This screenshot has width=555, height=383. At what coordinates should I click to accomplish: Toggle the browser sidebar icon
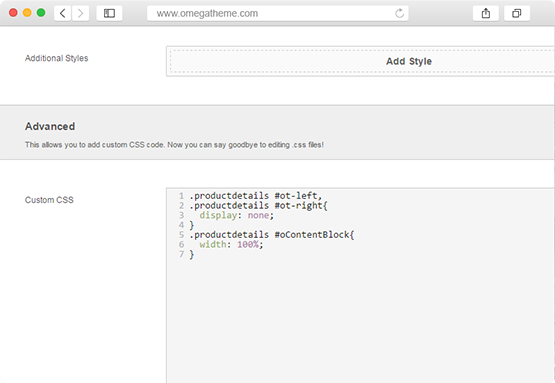tap(109, 13)
